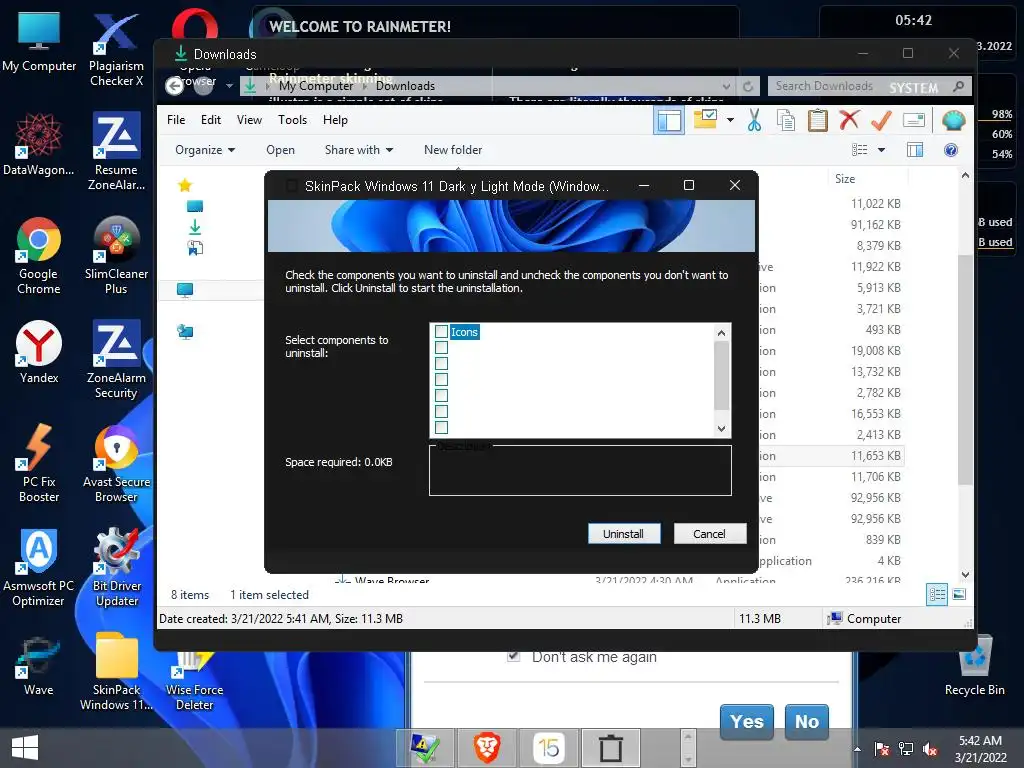Click the envelope mail icon in toolbar
The height and width of the screenshot is (768, 1024).
[x=914, y=120]
